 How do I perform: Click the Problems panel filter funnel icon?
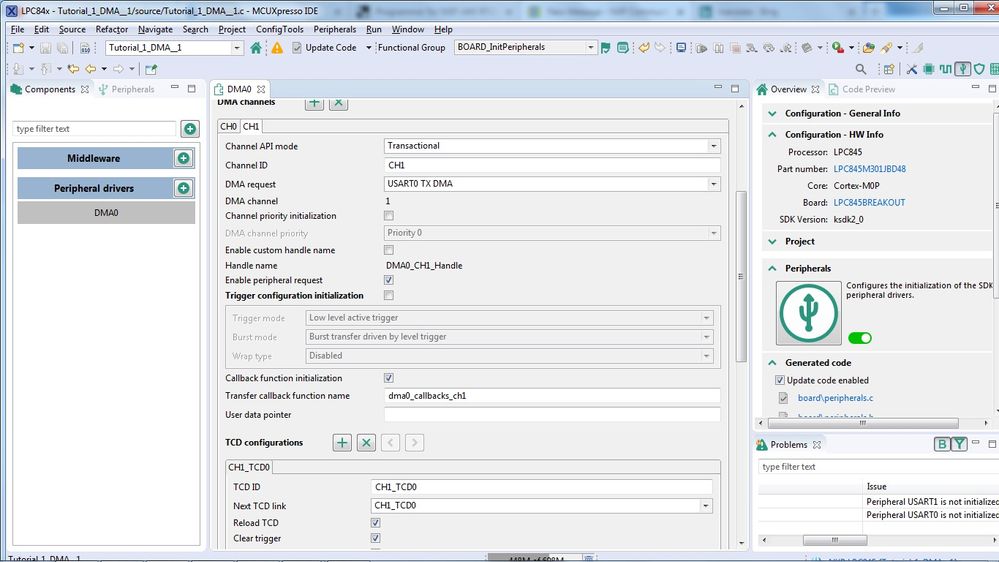(959, 444)
